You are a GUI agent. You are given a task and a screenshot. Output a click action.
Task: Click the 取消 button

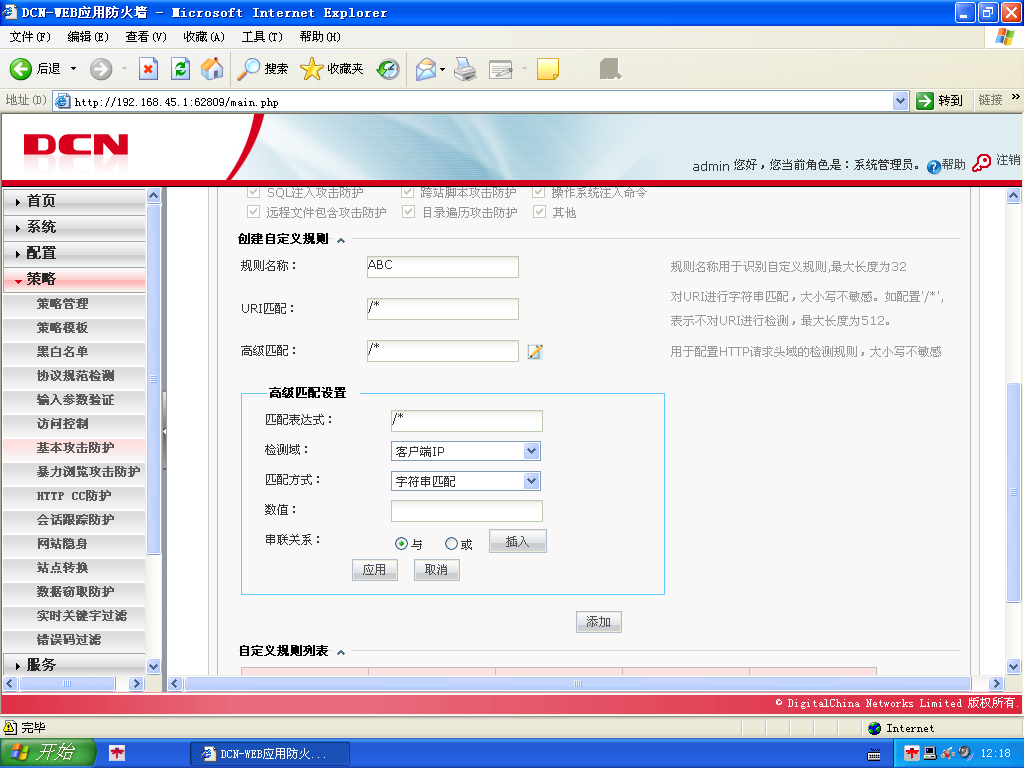point(436,569)
